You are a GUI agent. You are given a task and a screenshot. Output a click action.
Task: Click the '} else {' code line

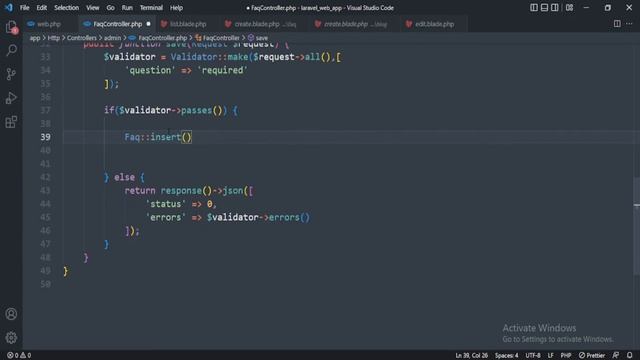(124, 177)
